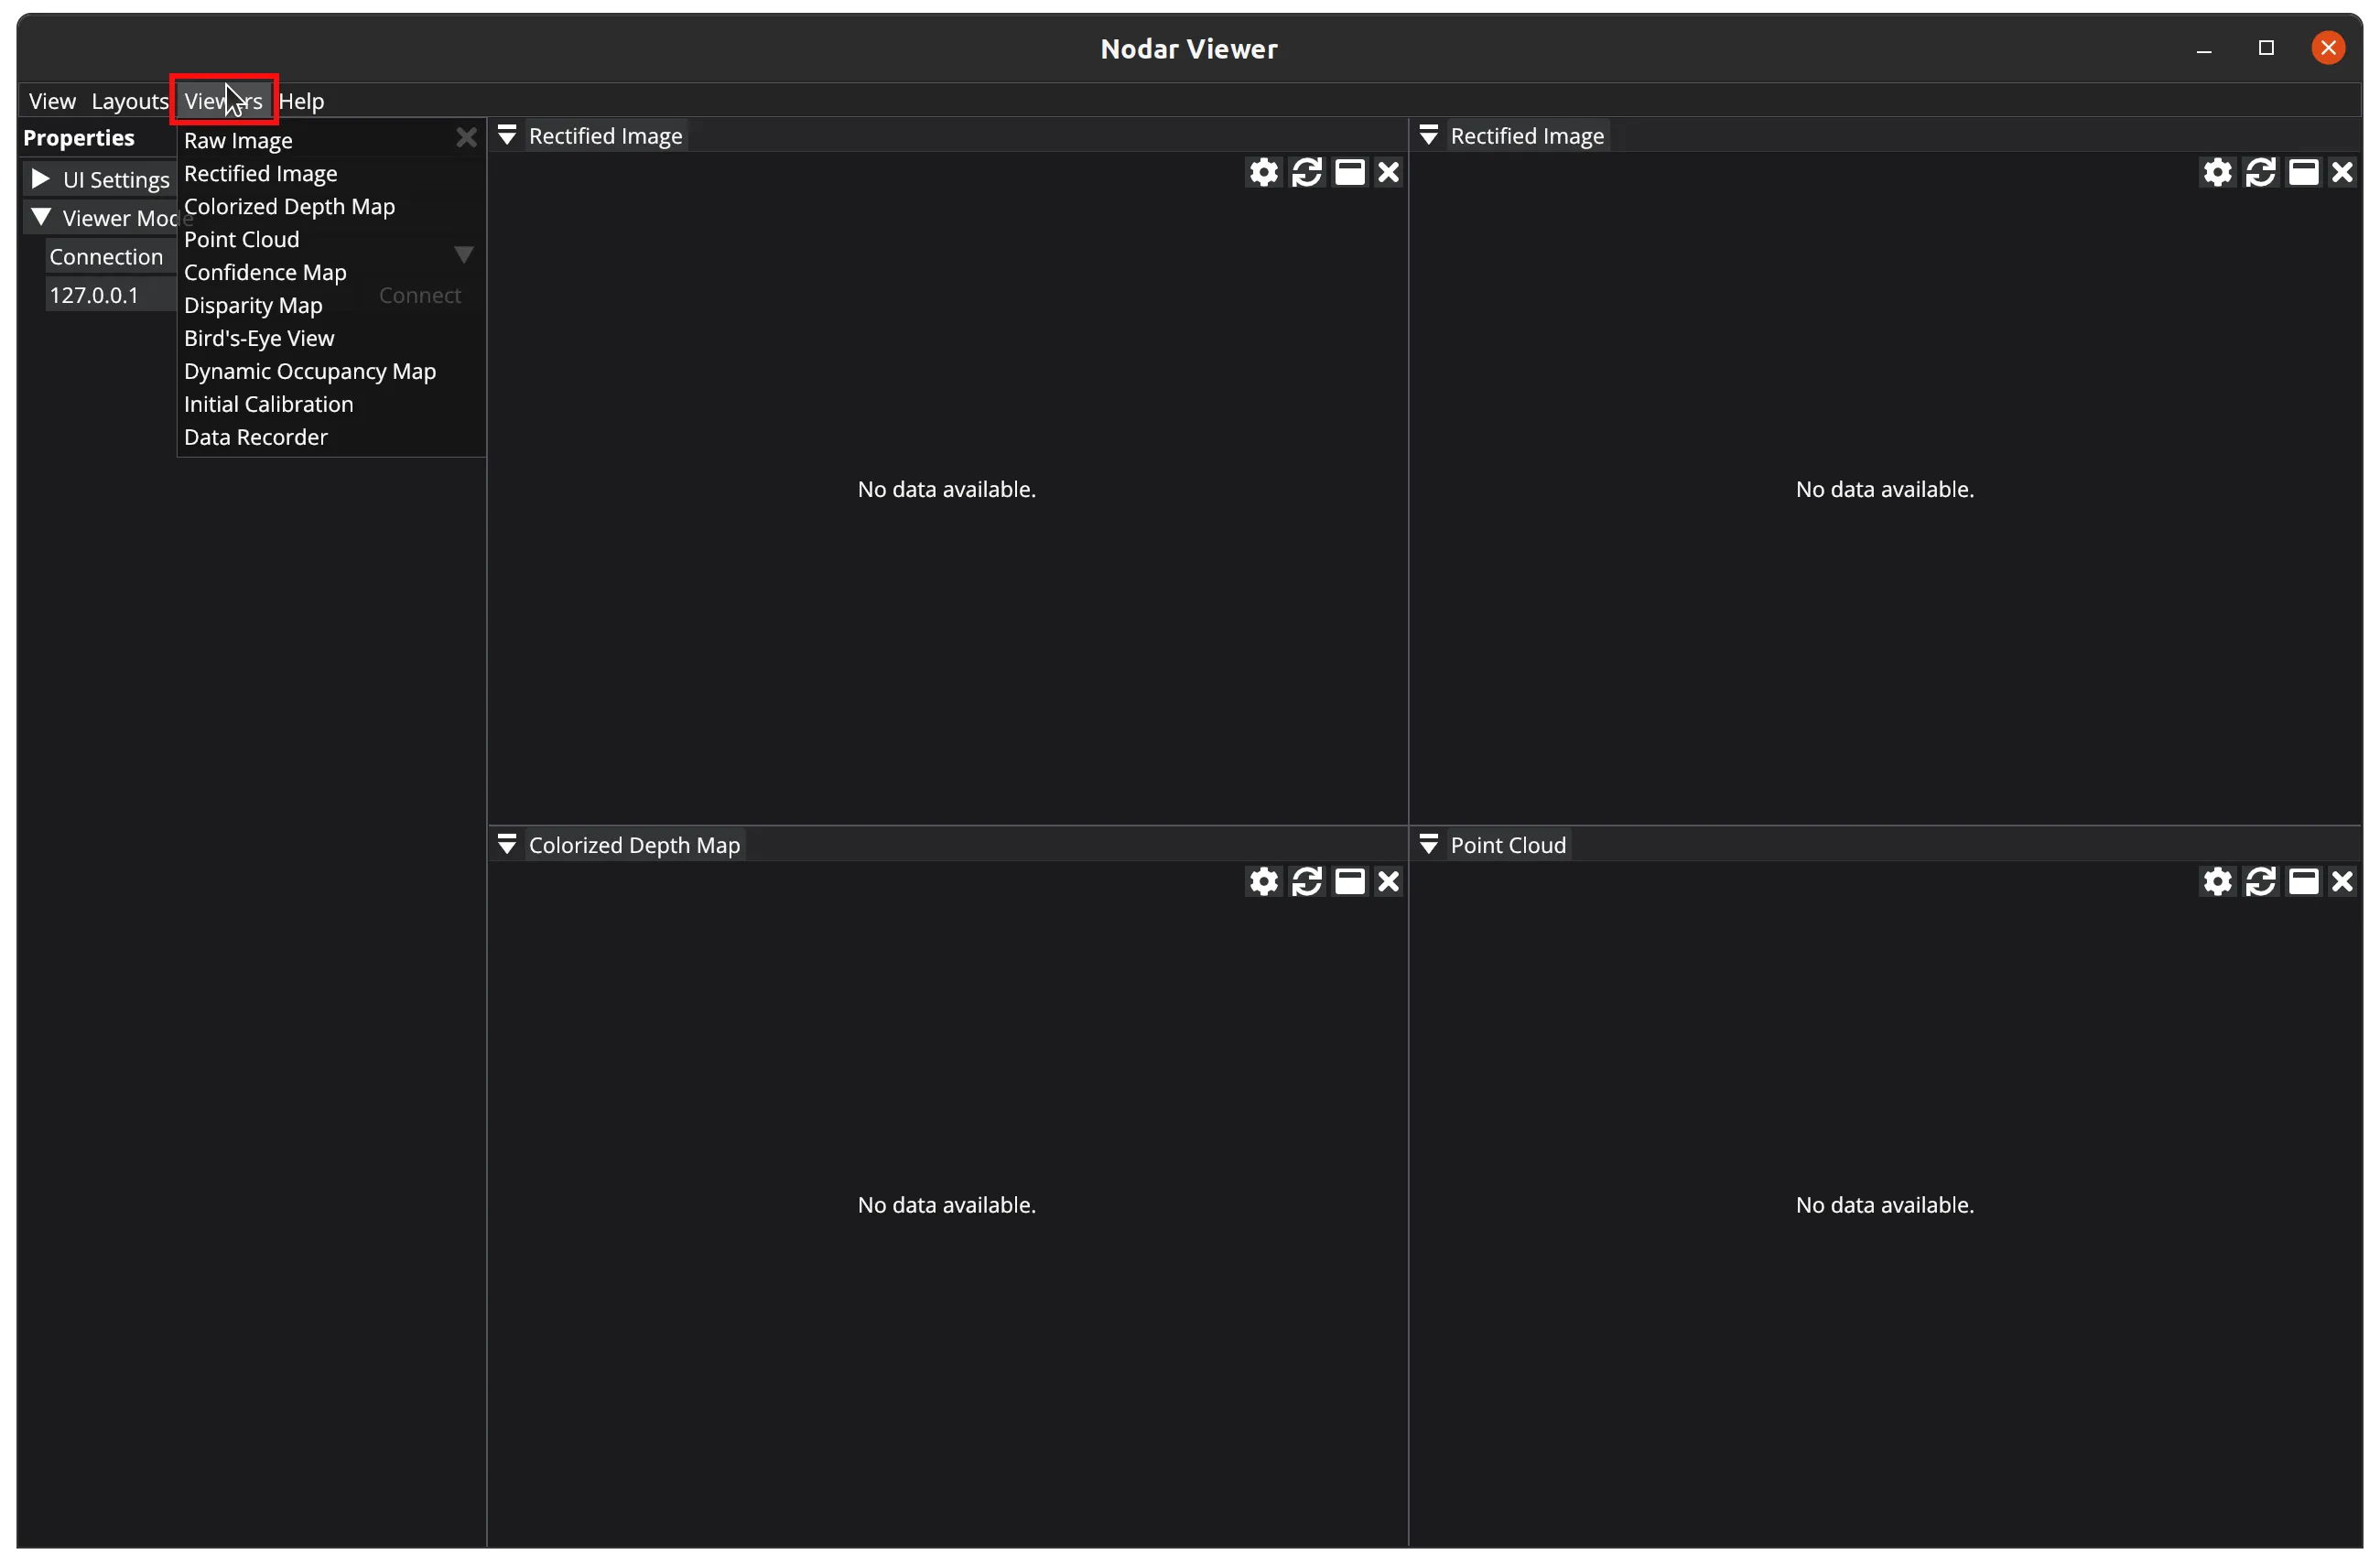Open settings gear of top-left Rectified Image panel

coord(1263,173)
